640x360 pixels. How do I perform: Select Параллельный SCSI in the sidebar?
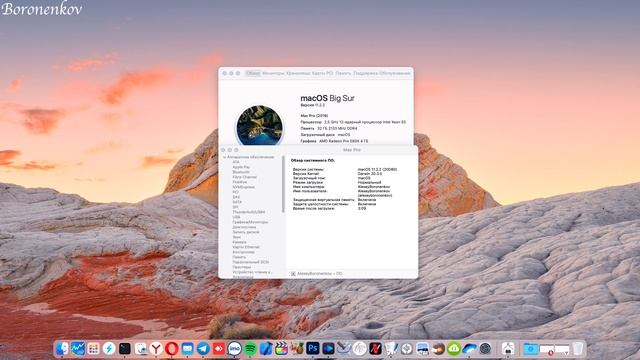(251, 262)
